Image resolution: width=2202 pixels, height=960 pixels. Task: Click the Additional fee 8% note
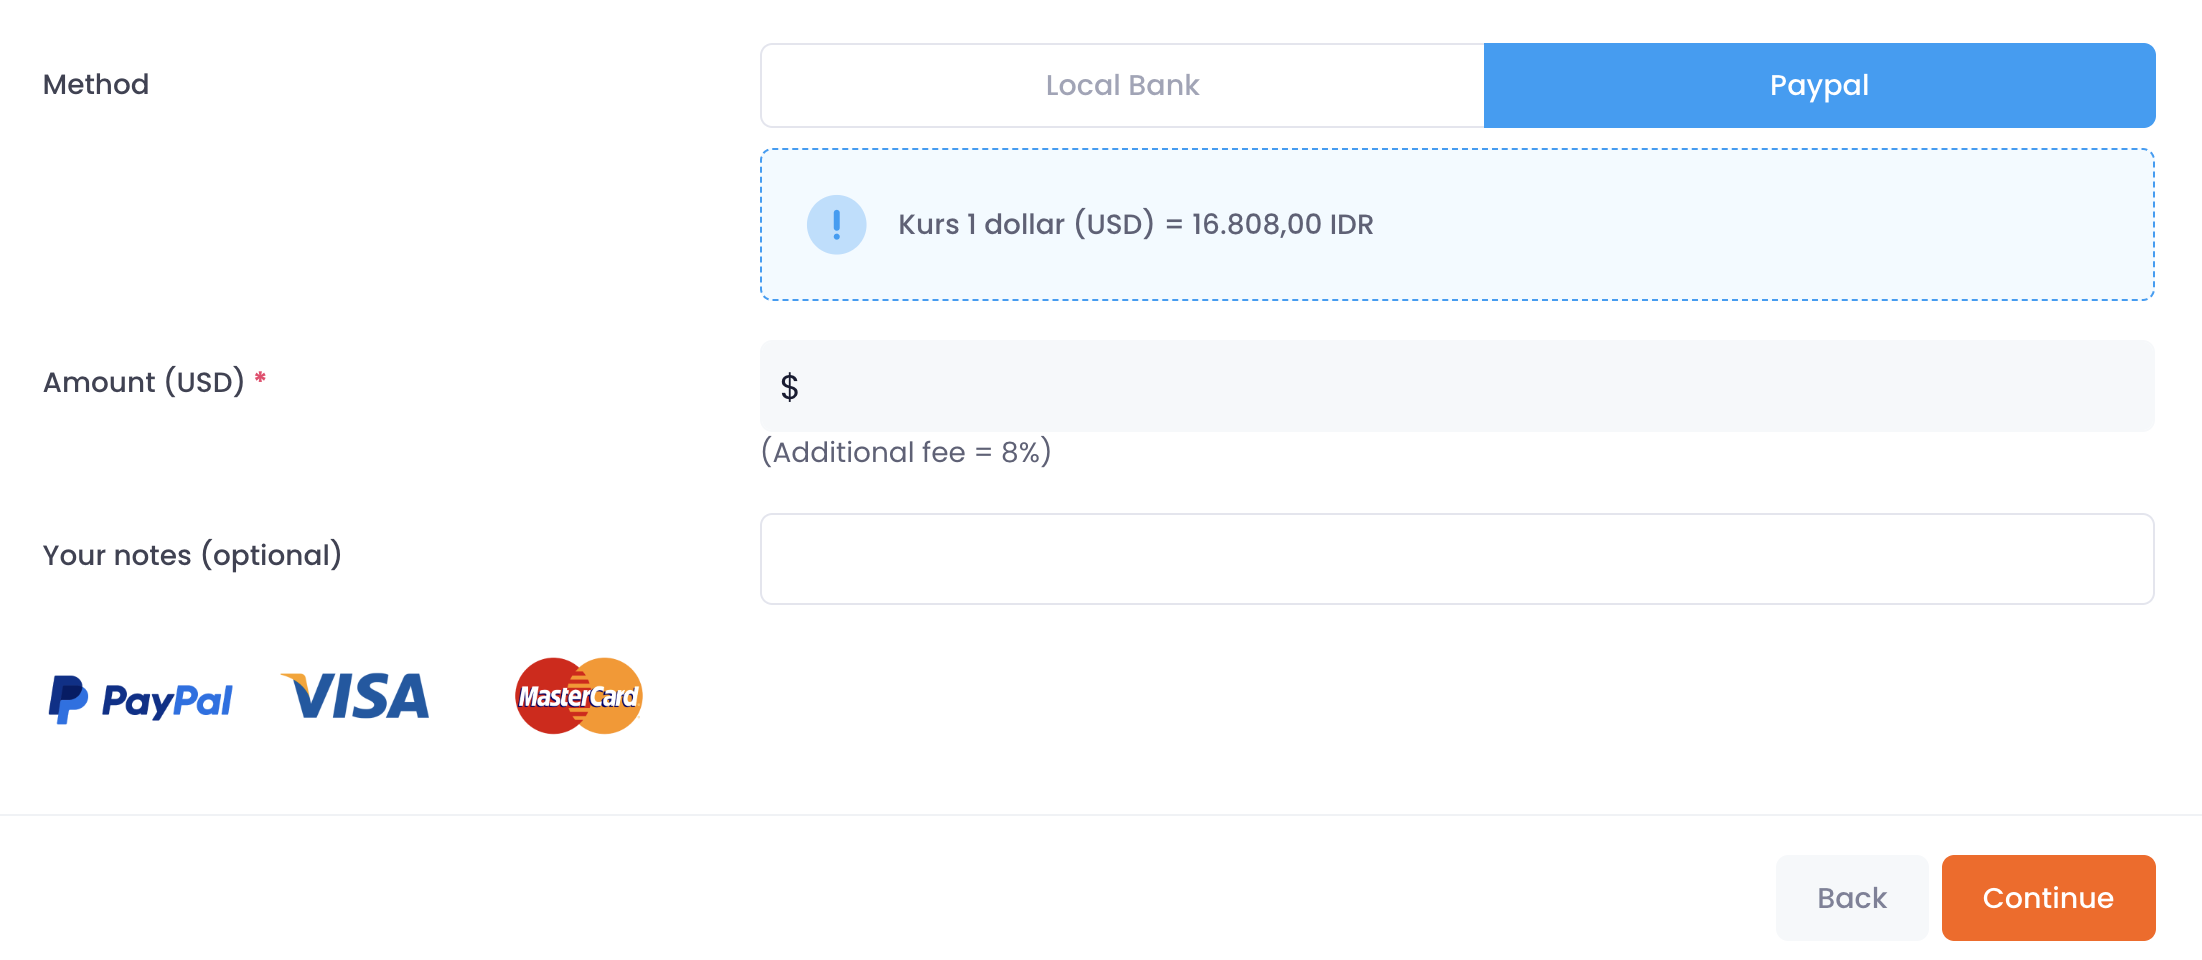click(906, 452)
